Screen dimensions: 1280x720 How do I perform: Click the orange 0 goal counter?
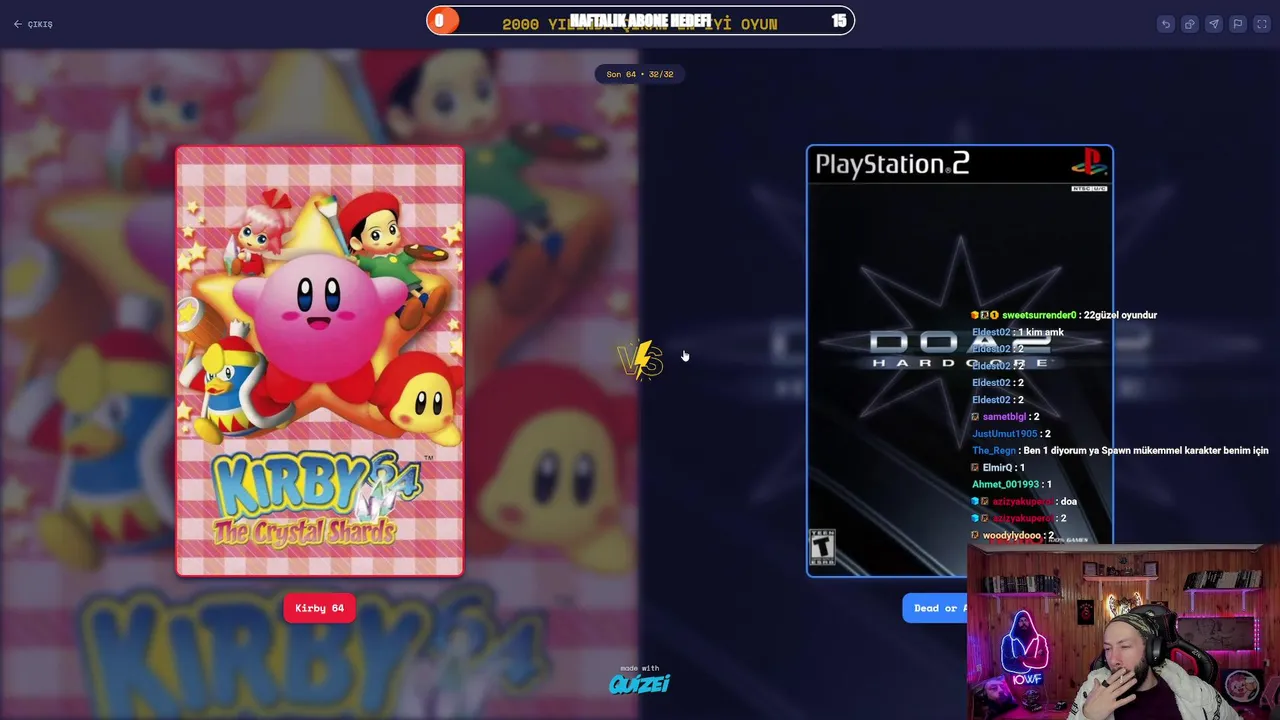point(442,21)
